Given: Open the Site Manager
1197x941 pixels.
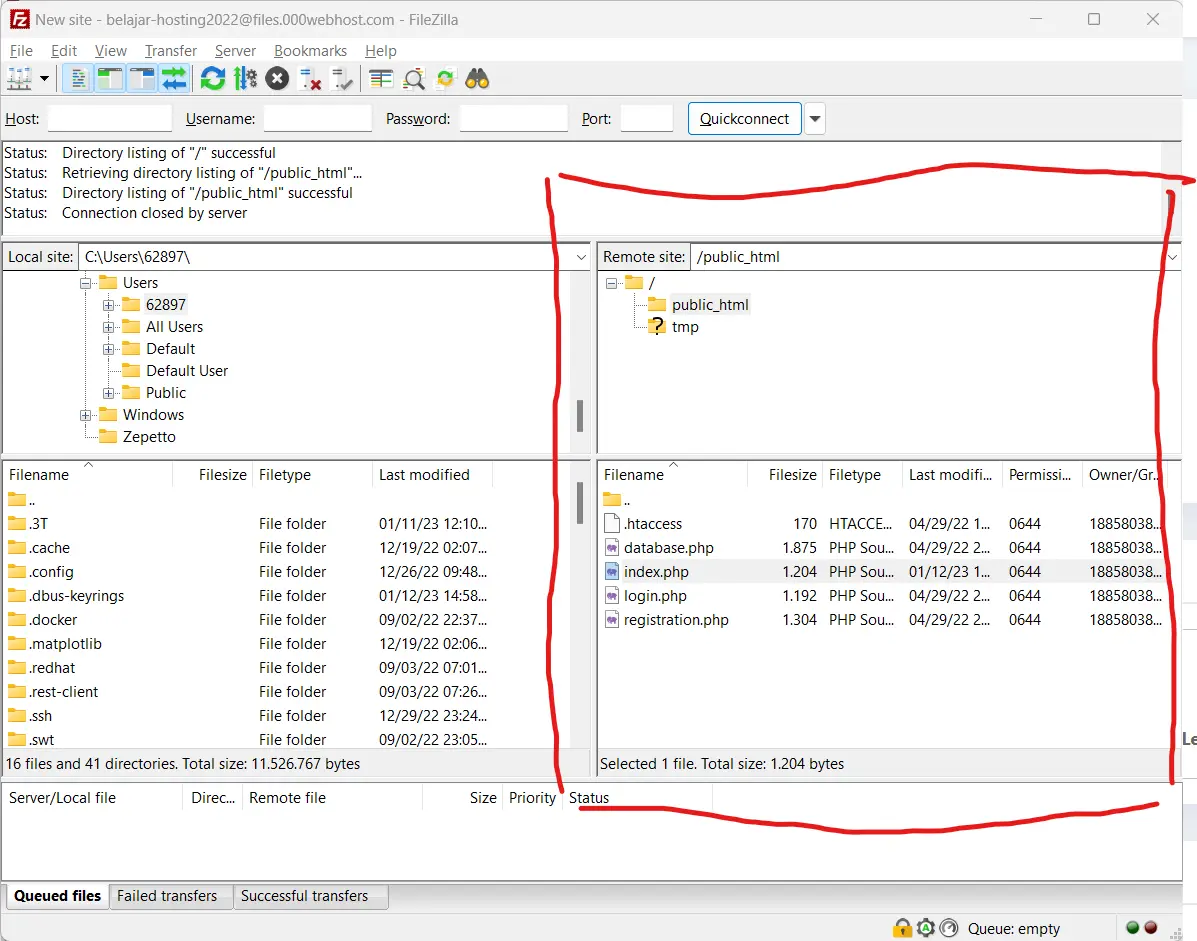Looking at the screenshot, I should click(19, 79).
